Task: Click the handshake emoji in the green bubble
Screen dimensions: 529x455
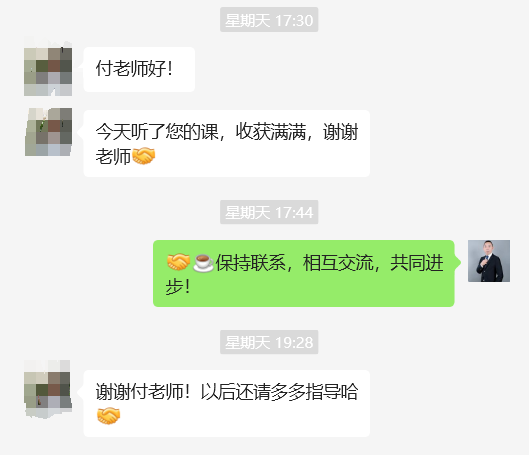Action: tap(178, 262)
